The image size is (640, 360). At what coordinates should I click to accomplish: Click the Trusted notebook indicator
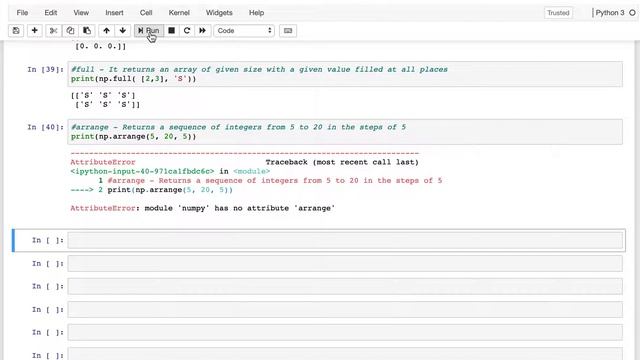click(558, 13)
